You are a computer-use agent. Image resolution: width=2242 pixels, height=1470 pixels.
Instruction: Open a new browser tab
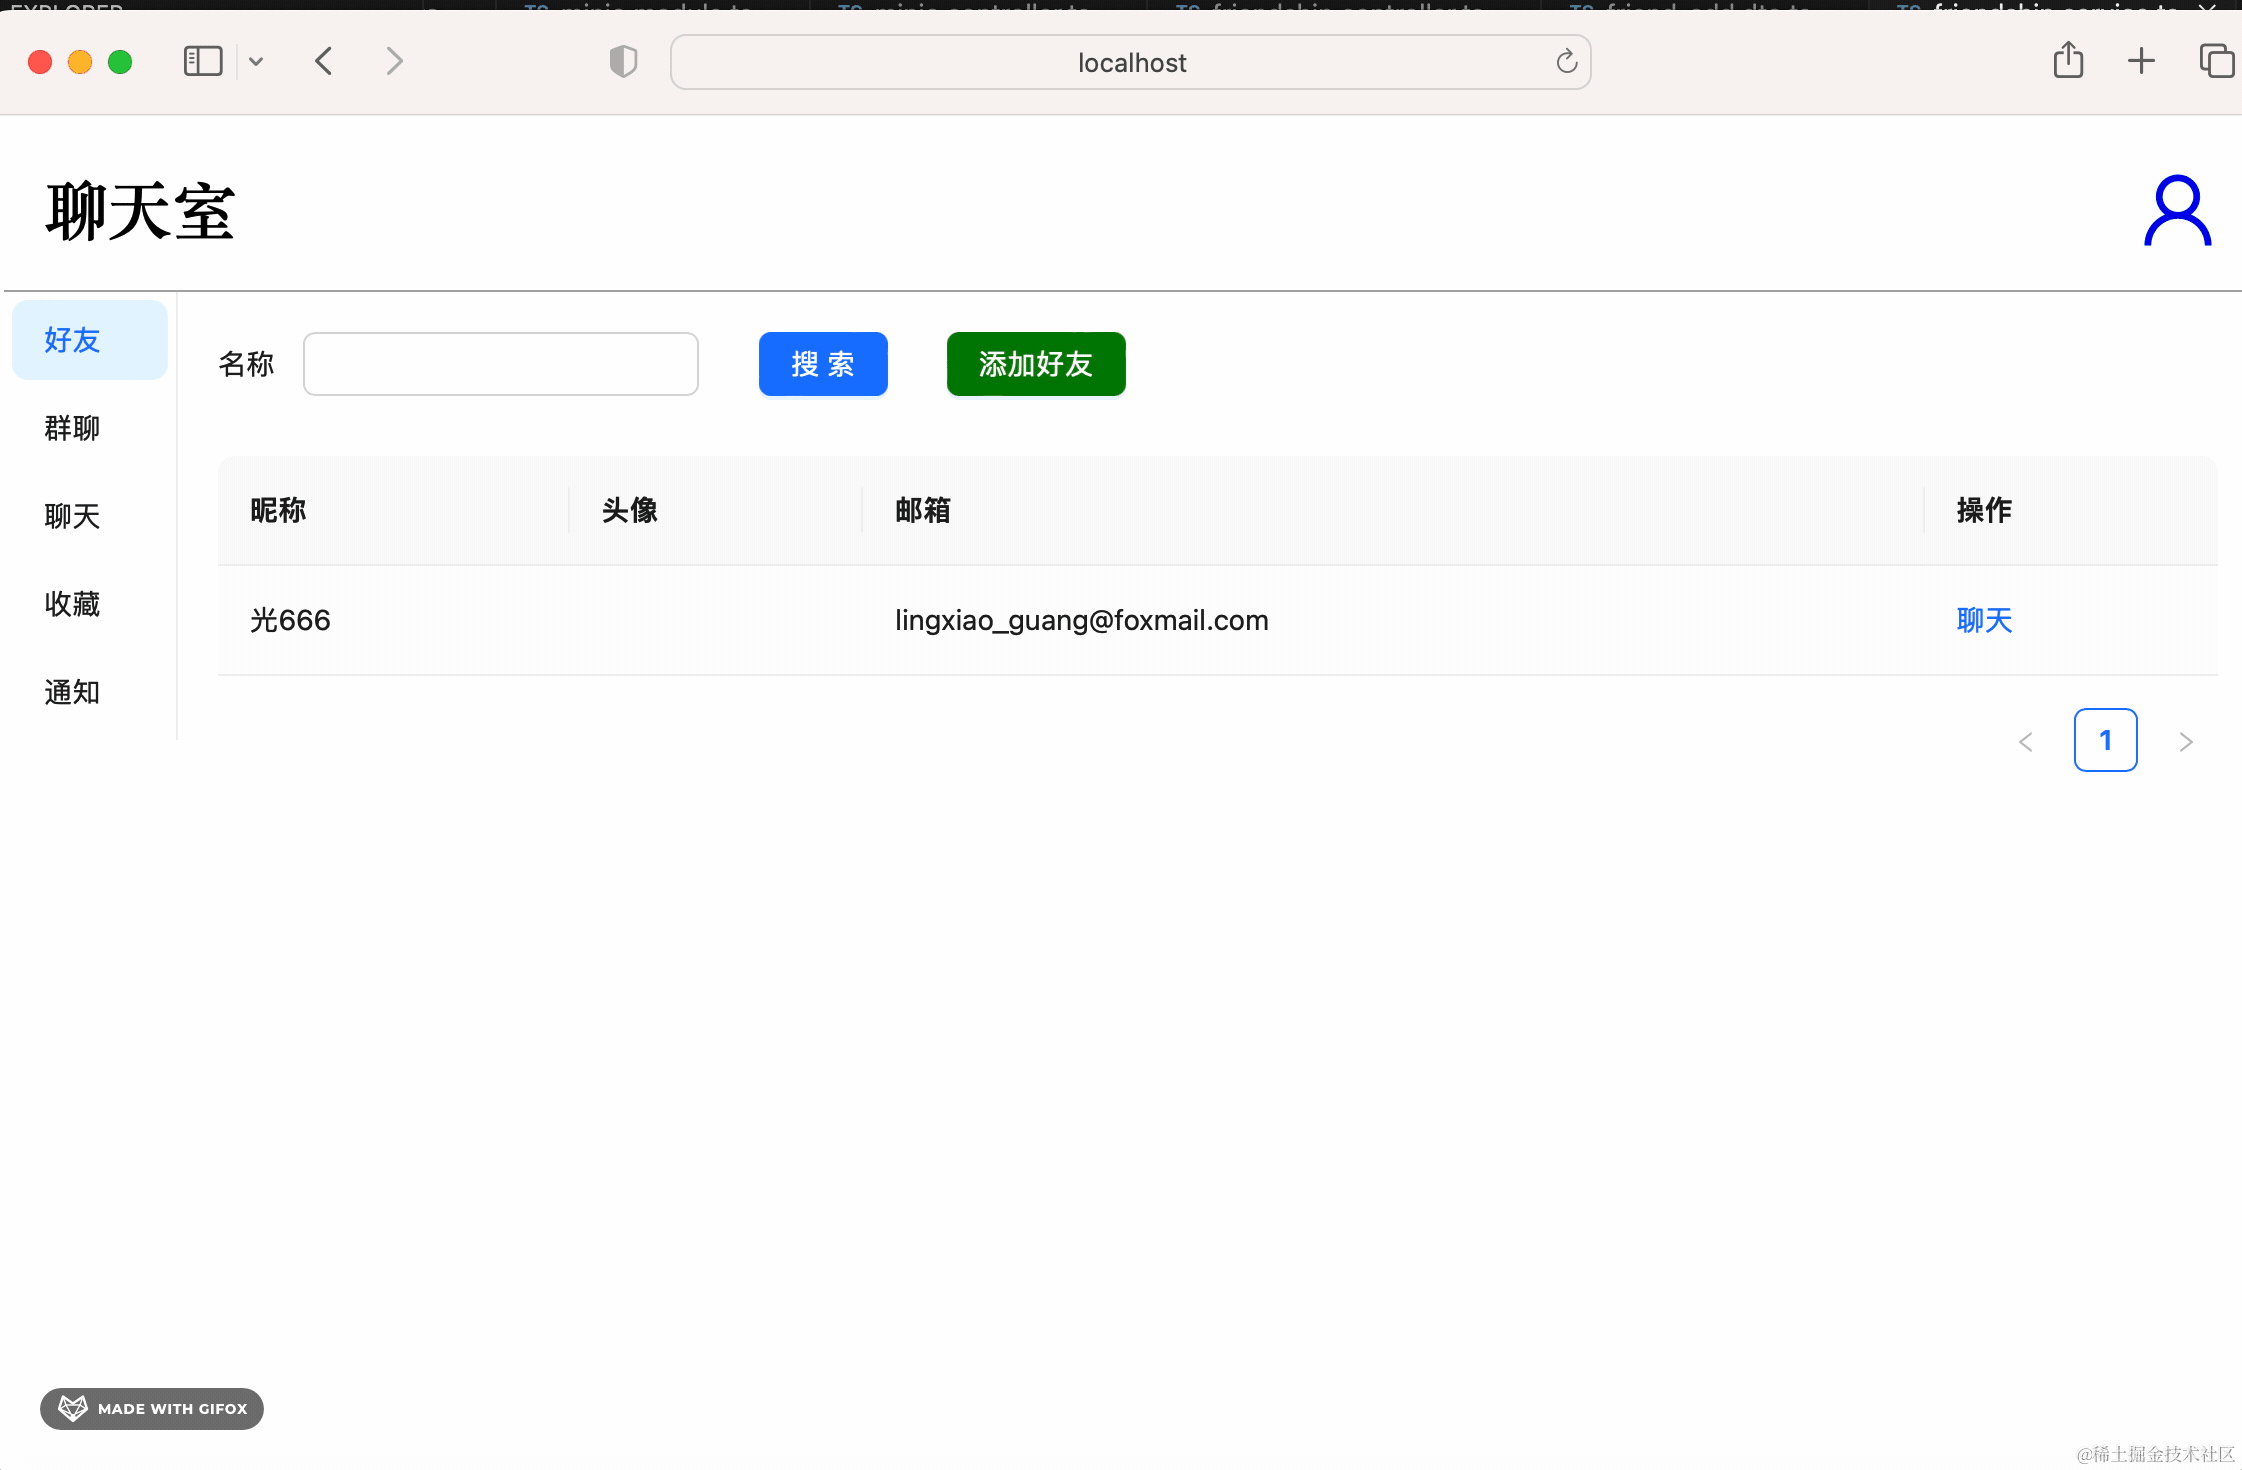pyautogui.click(x=2141, y=62)
